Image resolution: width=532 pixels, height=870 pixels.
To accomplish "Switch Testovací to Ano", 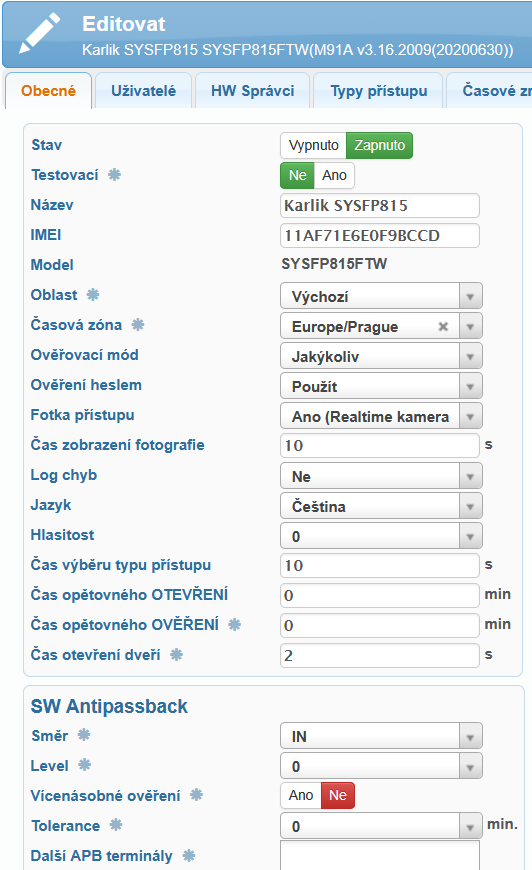I will [x=334, y=175].
